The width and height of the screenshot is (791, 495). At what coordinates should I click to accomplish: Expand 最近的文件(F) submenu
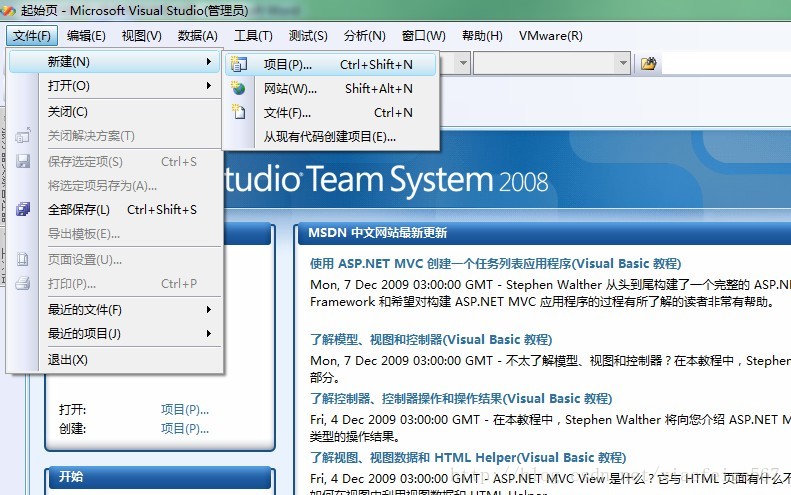115,309
